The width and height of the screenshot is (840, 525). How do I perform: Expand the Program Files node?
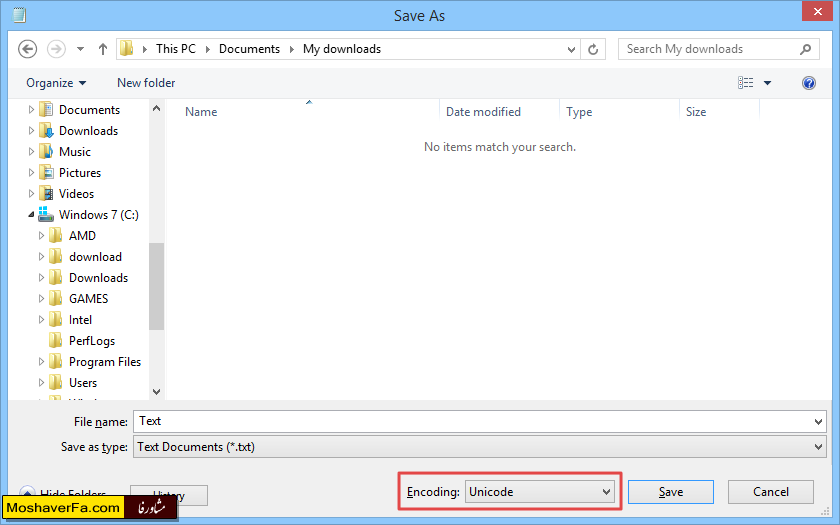click(41, 362)
